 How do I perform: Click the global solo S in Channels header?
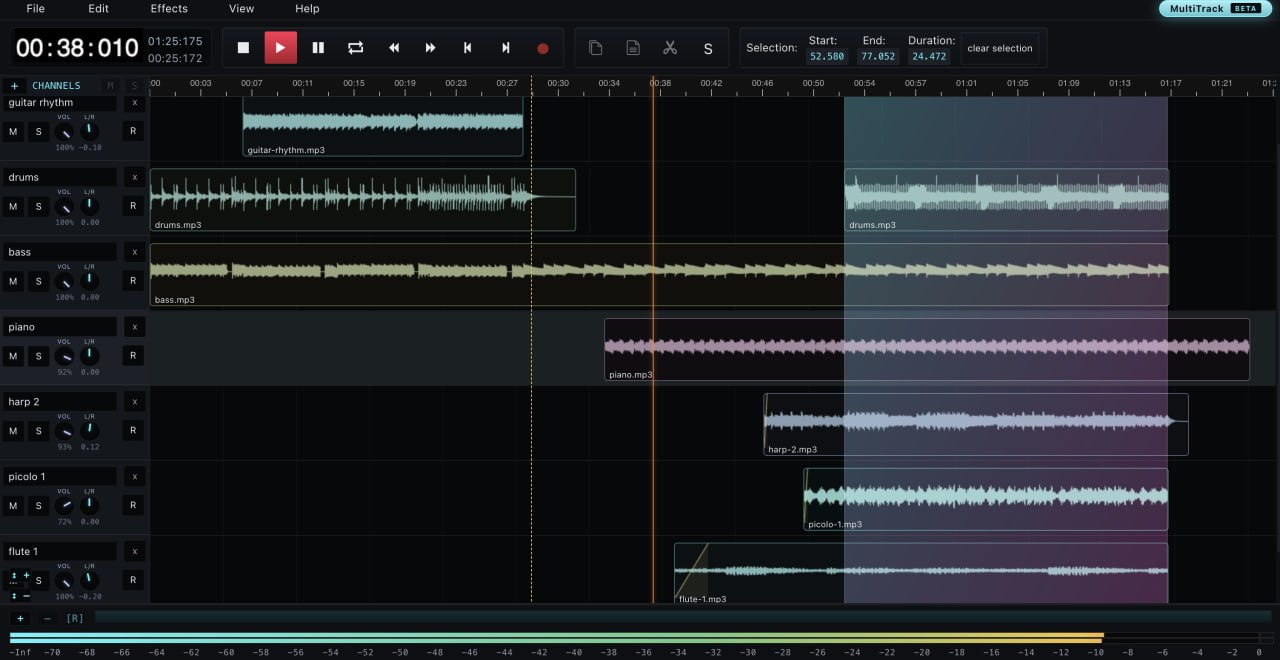pos(134,86)
